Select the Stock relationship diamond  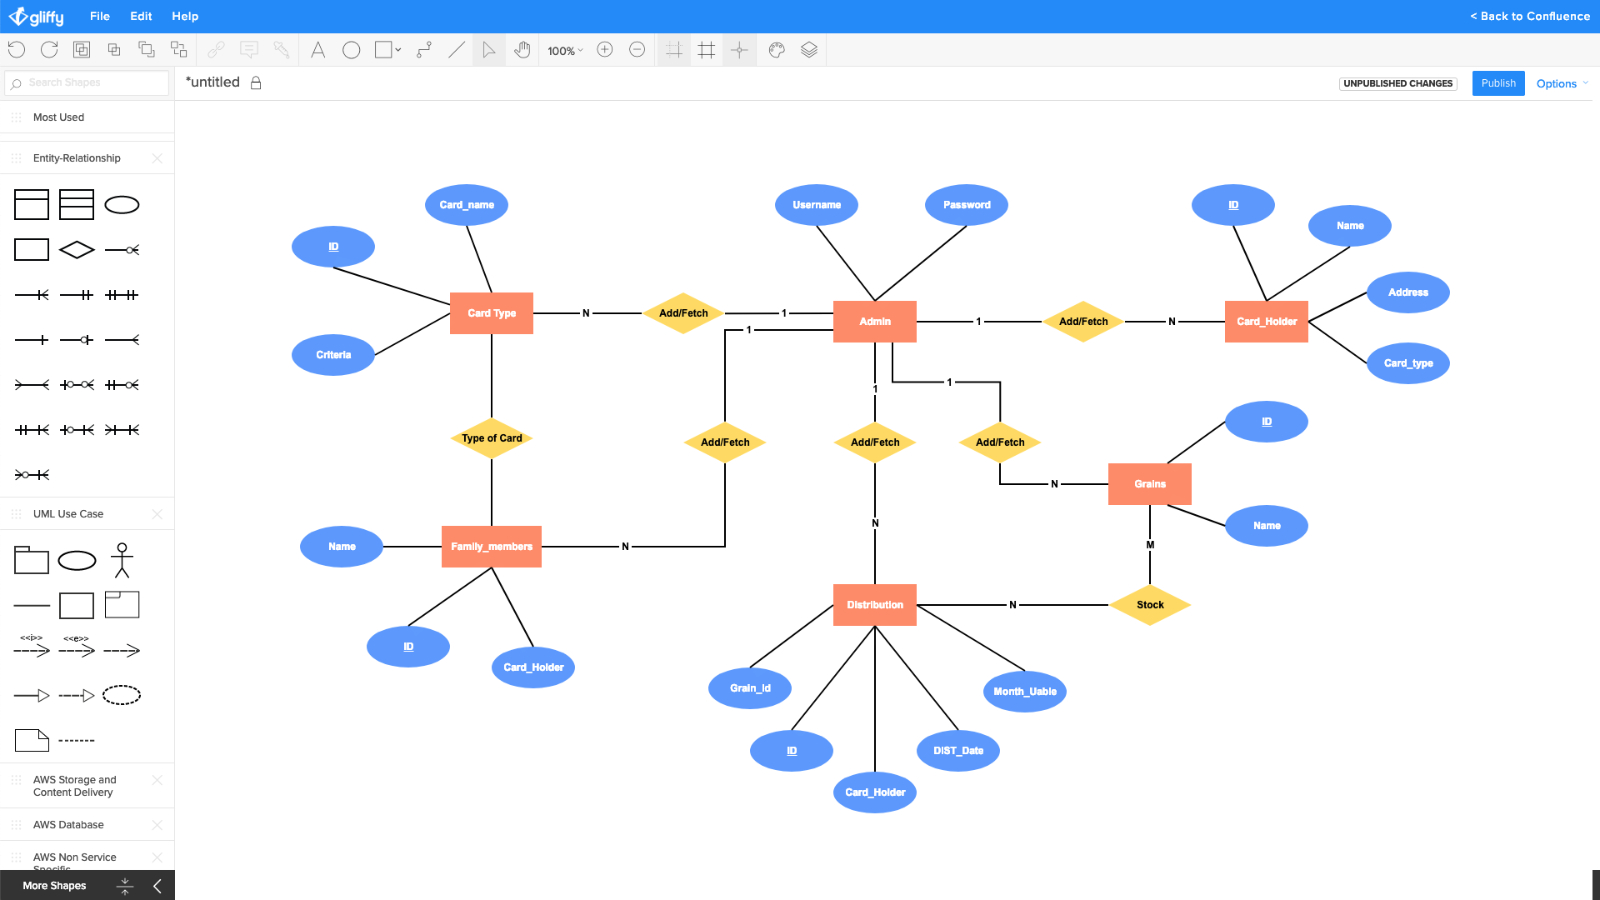click(1150, 605)
